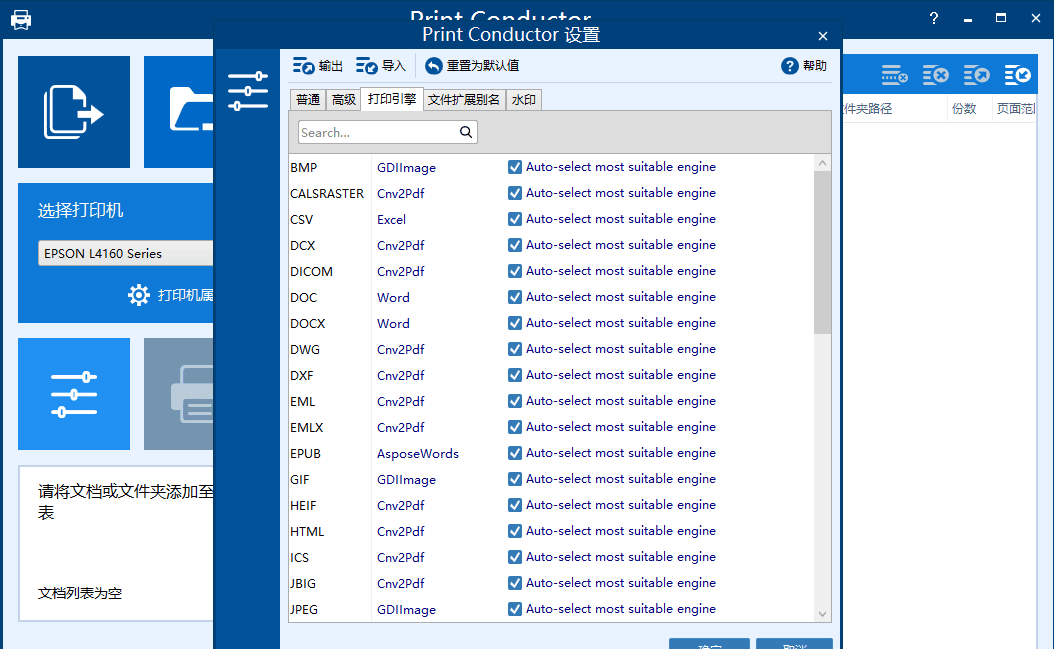This screenshot has height=649, width=1054.
Task: Open Excel engine dropdown for CSV
Action: tap(391, 219)
